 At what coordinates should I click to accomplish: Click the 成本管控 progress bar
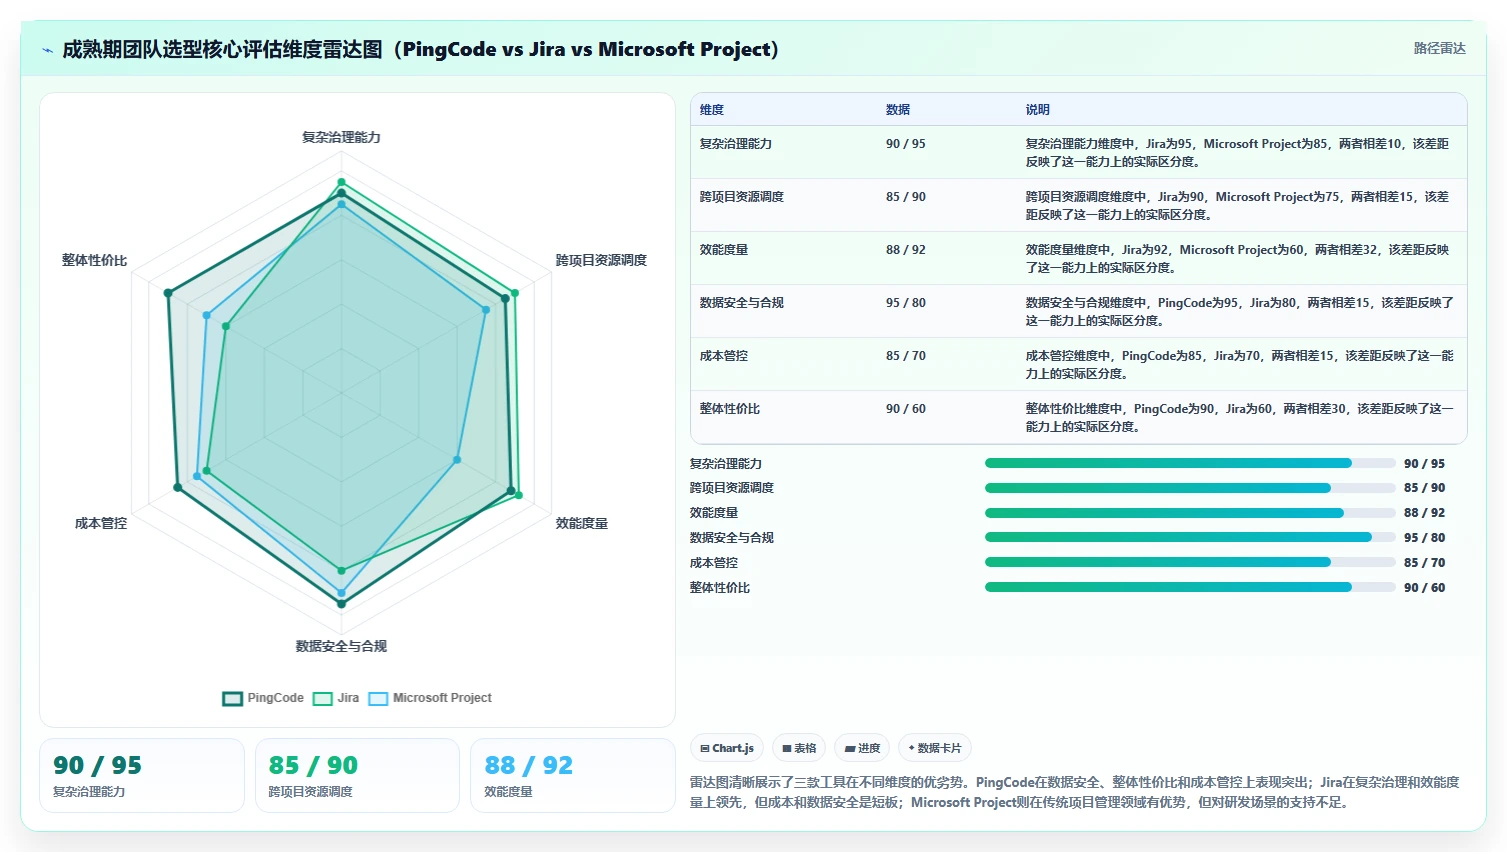(x=1190, y=563)
